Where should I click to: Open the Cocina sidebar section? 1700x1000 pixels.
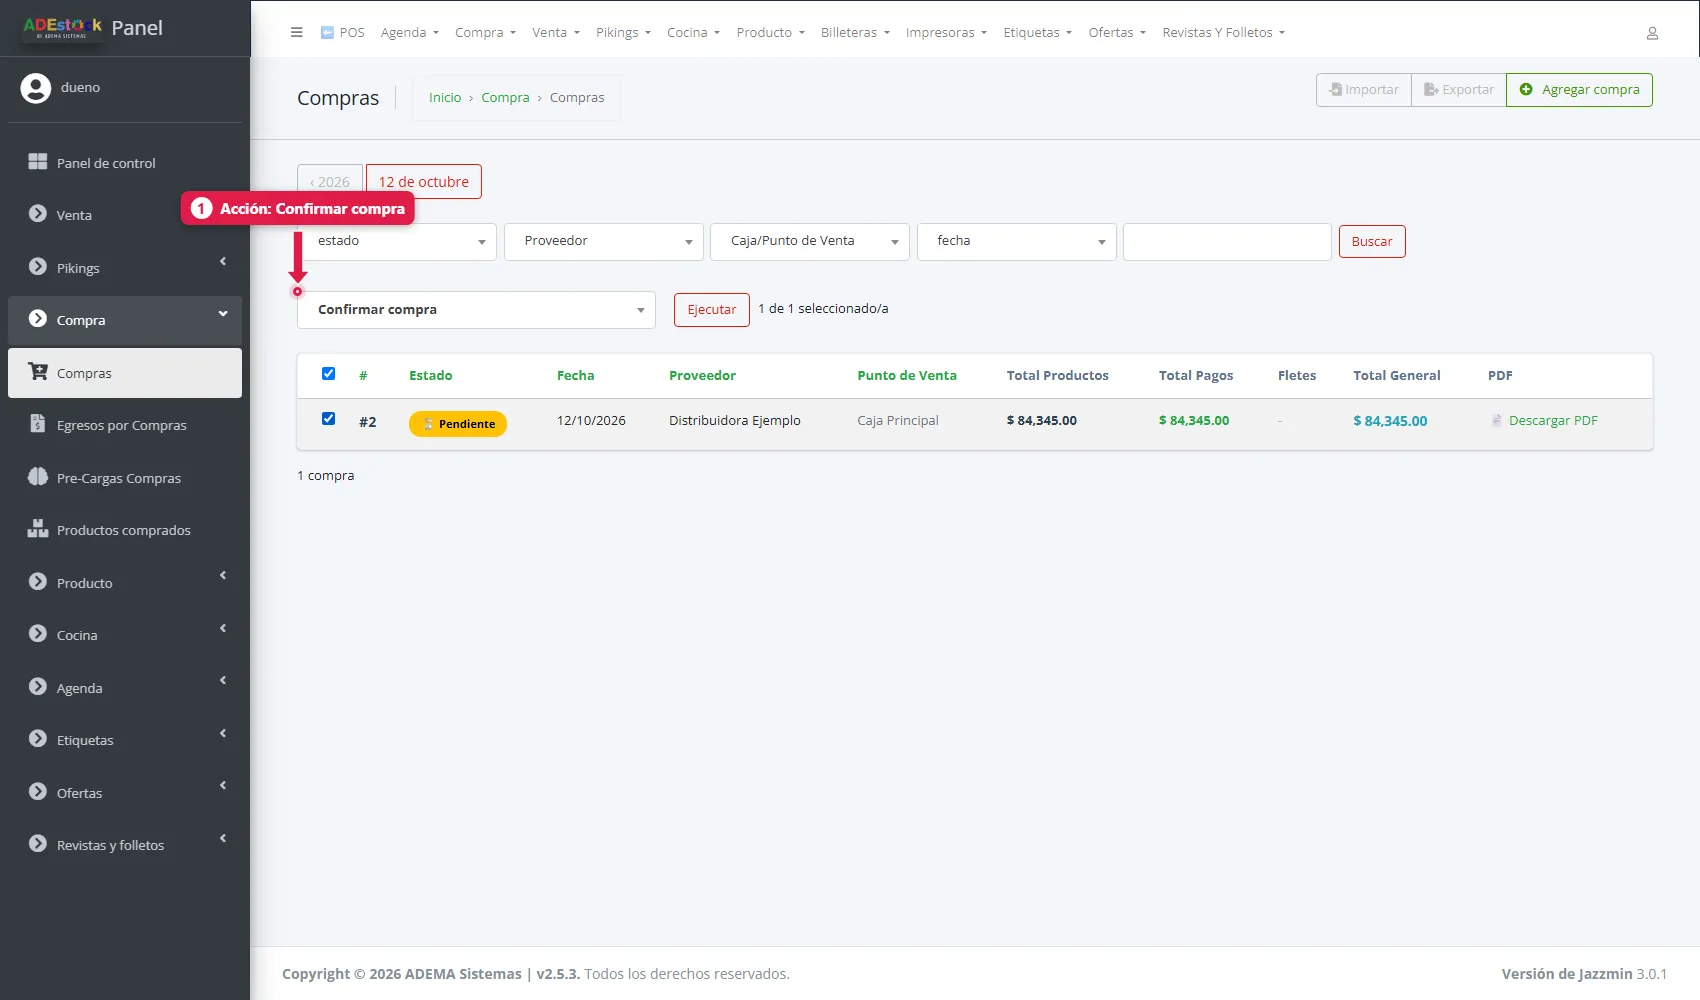[x=125, y=635]
